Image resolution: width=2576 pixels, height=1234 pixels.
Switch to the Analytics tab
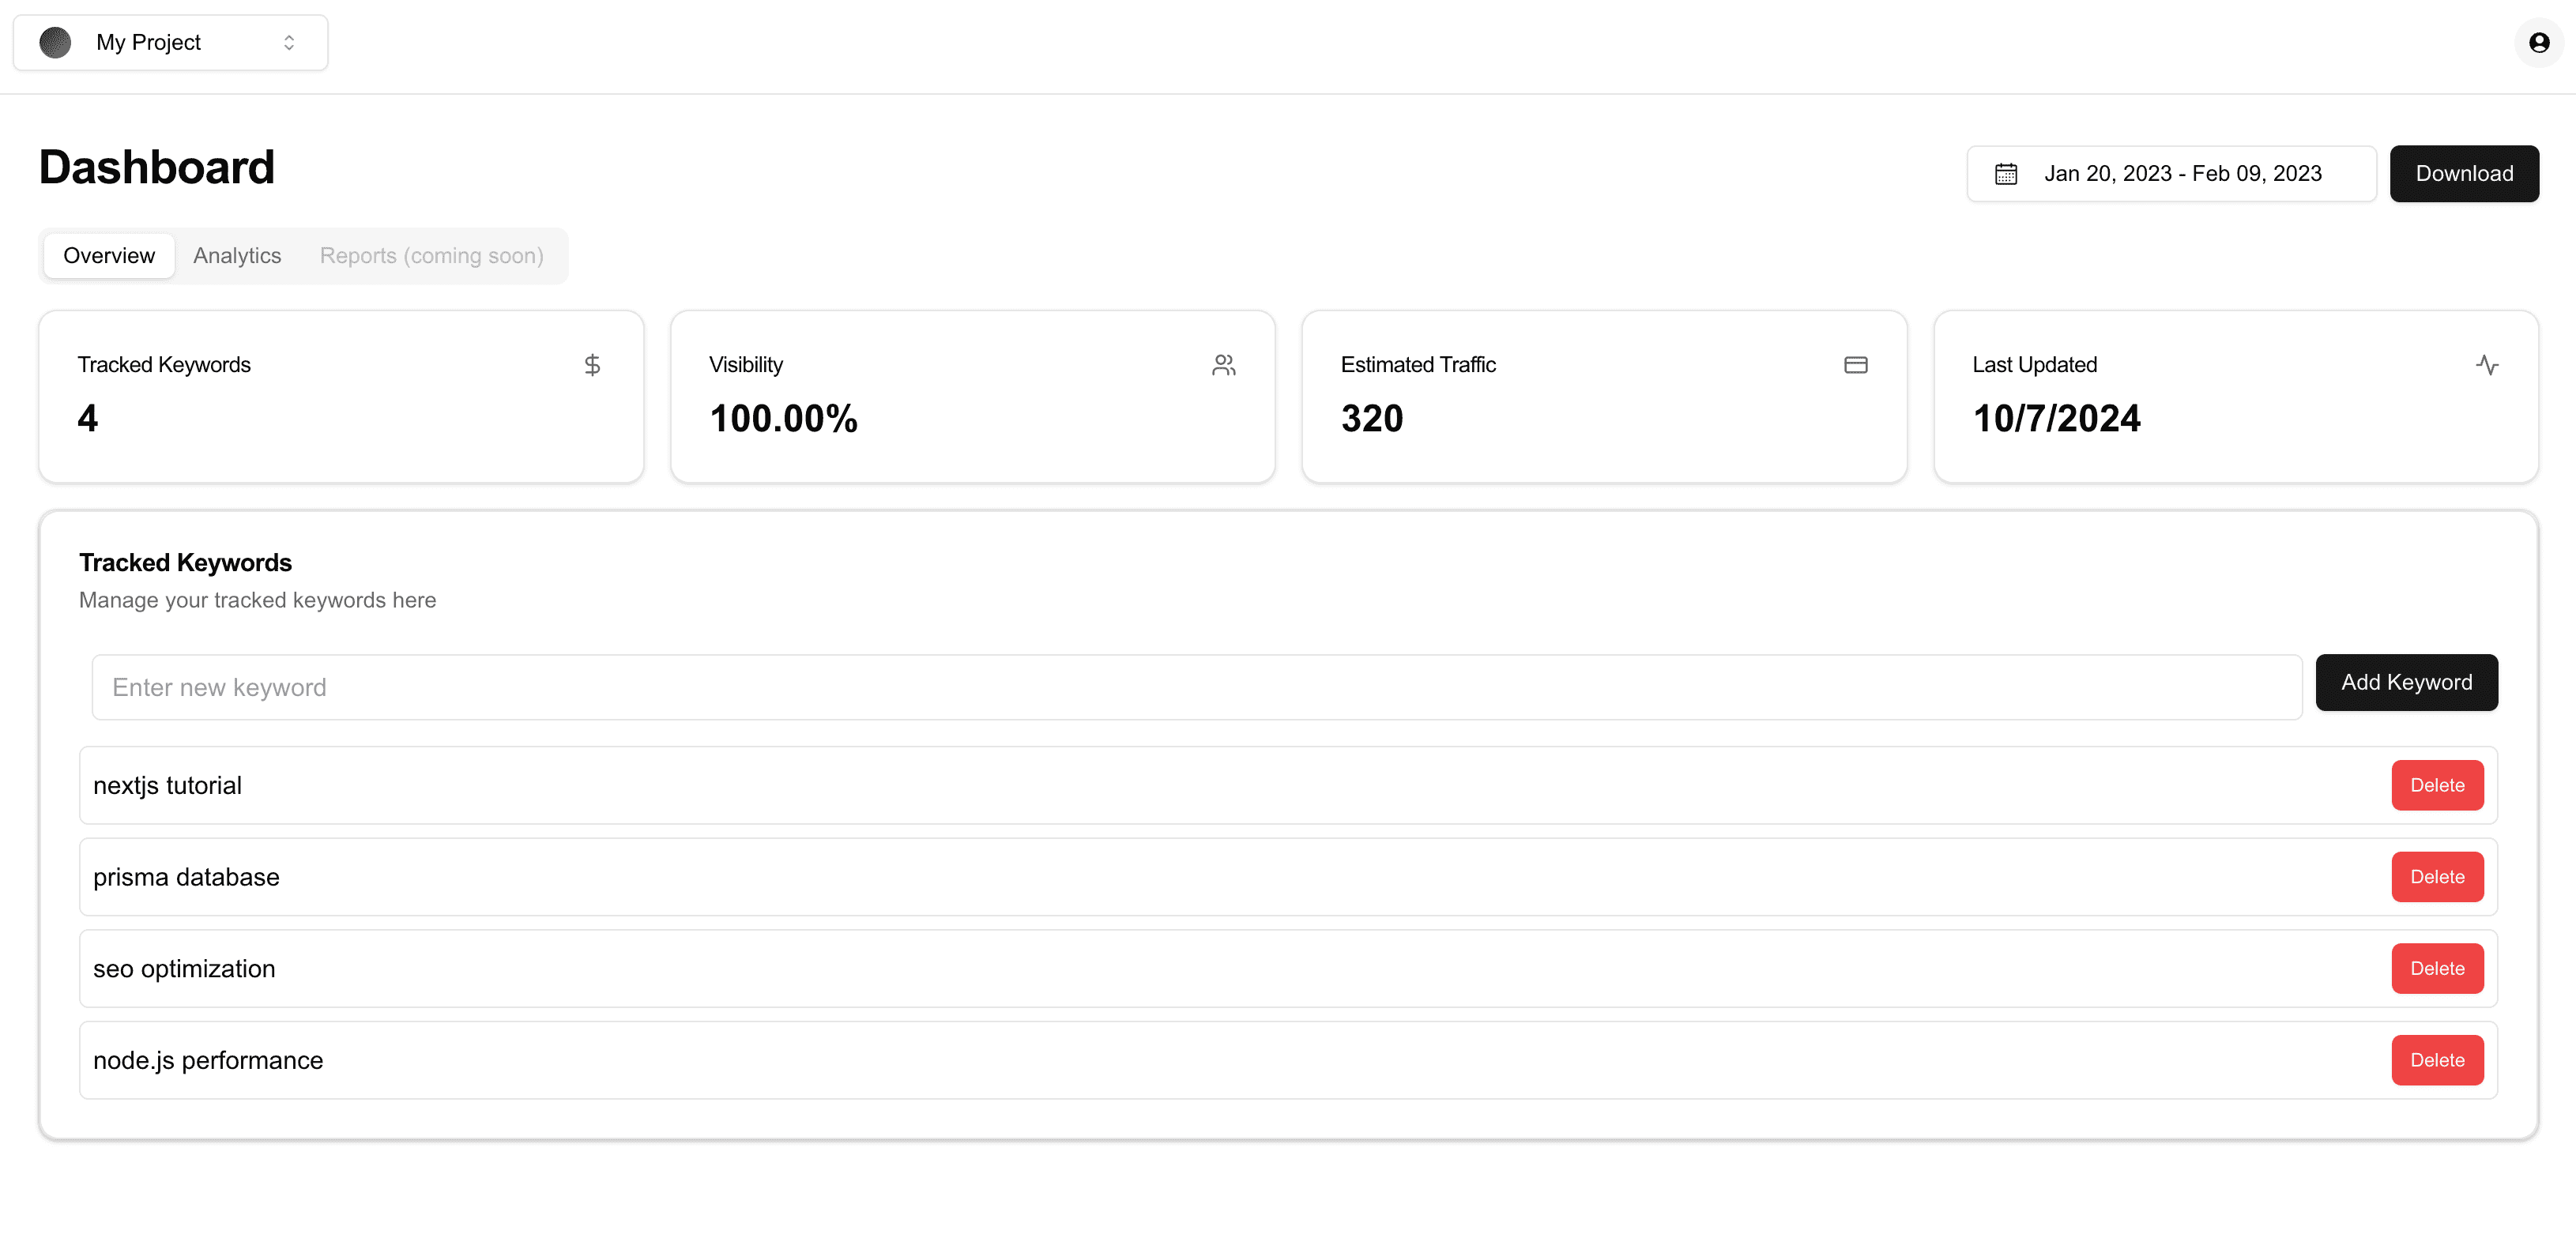pyautogui.click(x=237, y=256)
